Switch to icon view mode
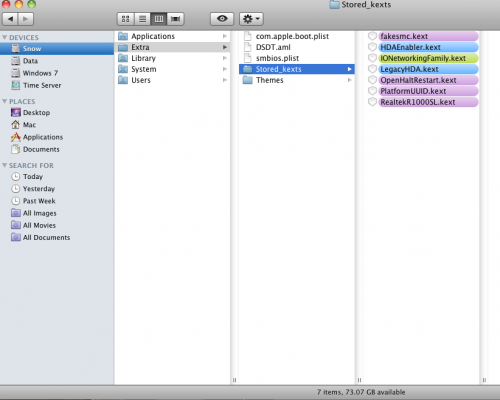The height and width of the screenshot is (400, 500). coord(126,19)
